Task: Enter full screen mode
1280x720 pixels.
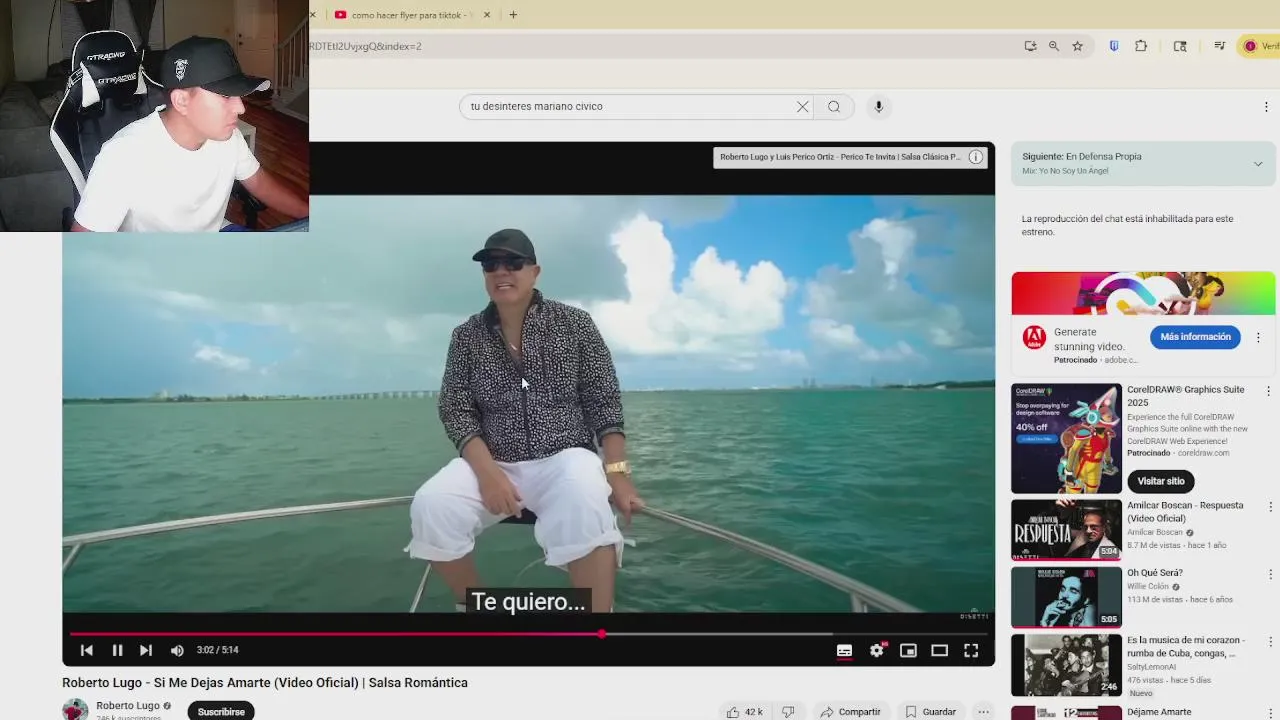Action: click(971, 650)
